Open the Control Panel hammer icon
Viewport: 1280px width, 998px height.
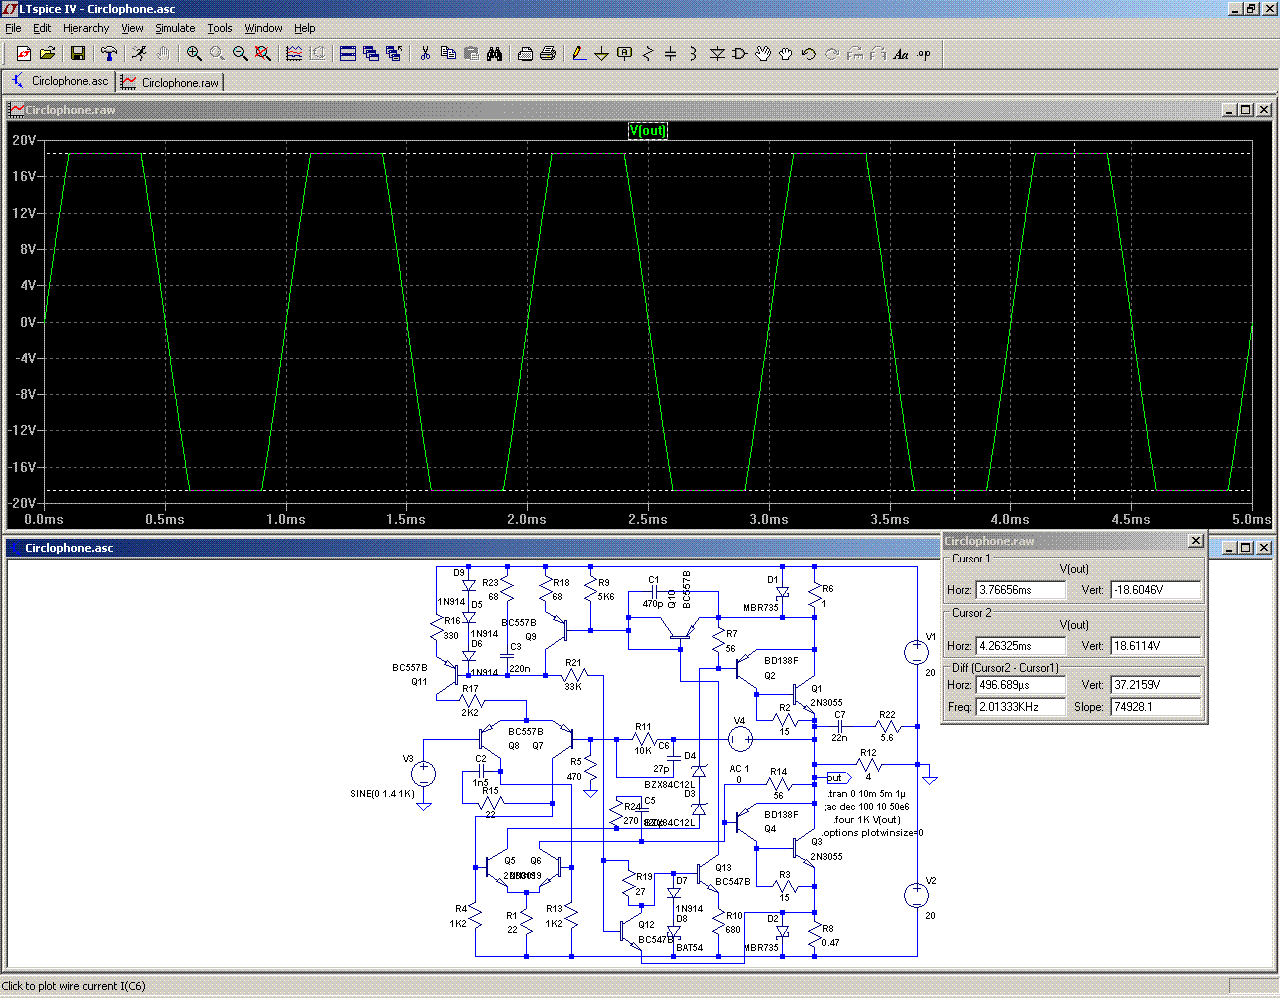pos(109,54)
